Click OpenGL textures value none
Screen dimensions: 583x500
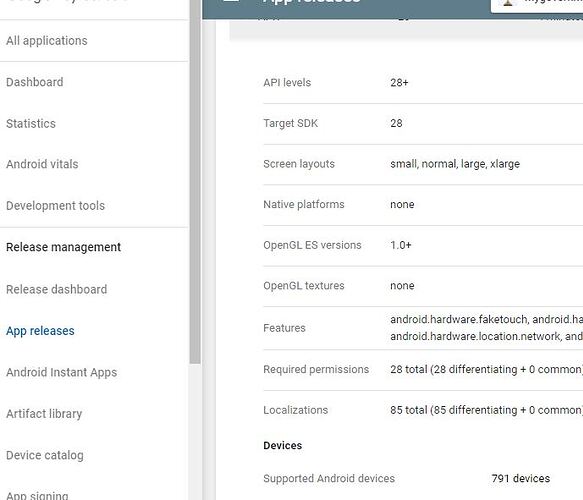point(402,286)
